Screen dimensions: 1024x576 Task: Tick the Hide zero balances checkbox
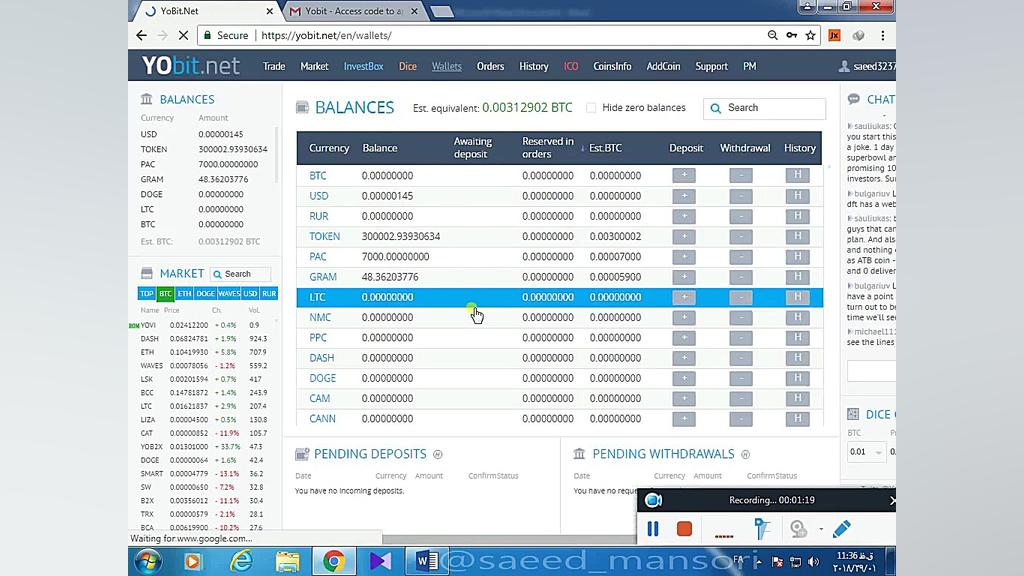[591, 108]
